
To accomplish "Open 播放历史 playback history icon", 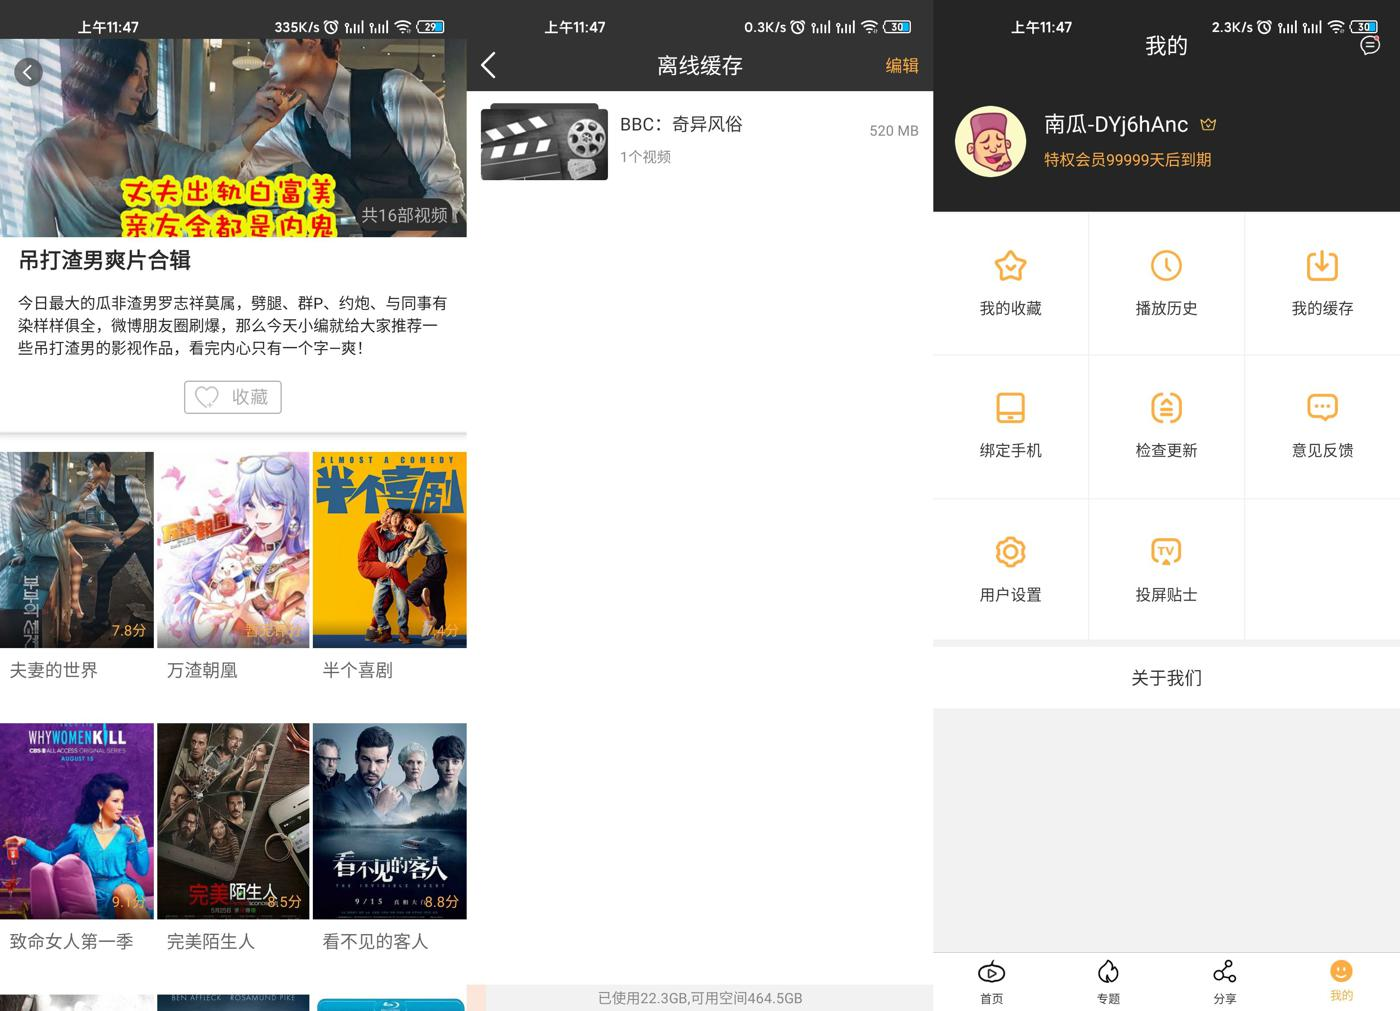I will pos(1166,267).
